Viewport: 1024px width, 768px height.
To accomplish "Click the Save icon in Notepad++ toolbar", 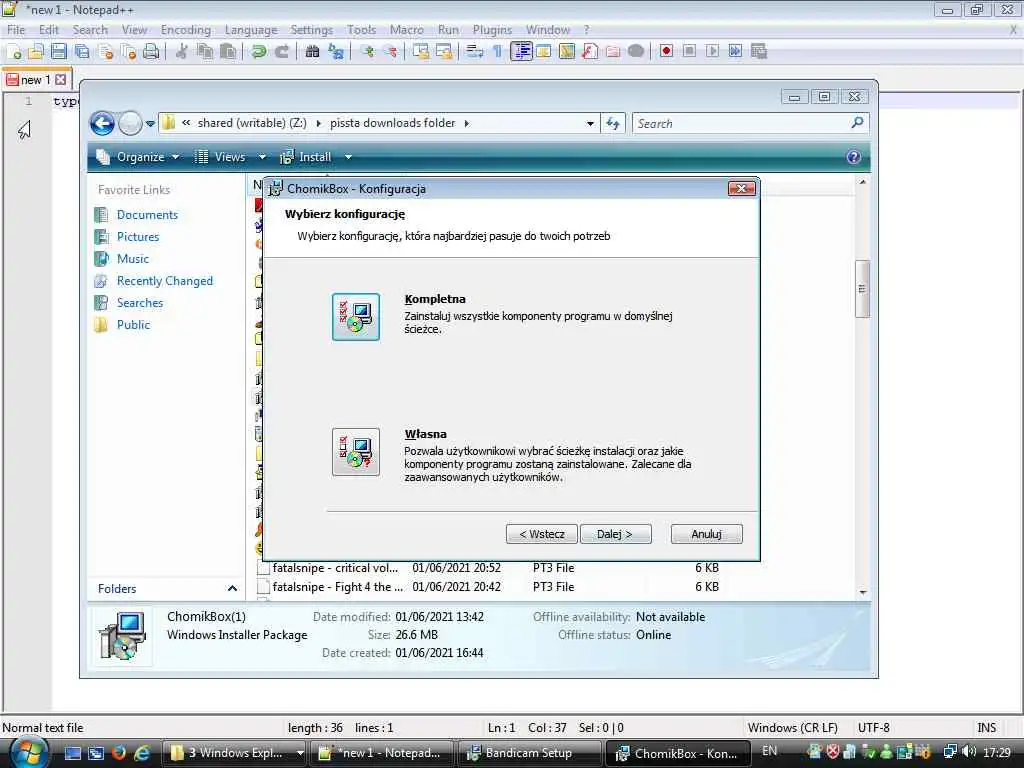I will (x=59, y=52).
